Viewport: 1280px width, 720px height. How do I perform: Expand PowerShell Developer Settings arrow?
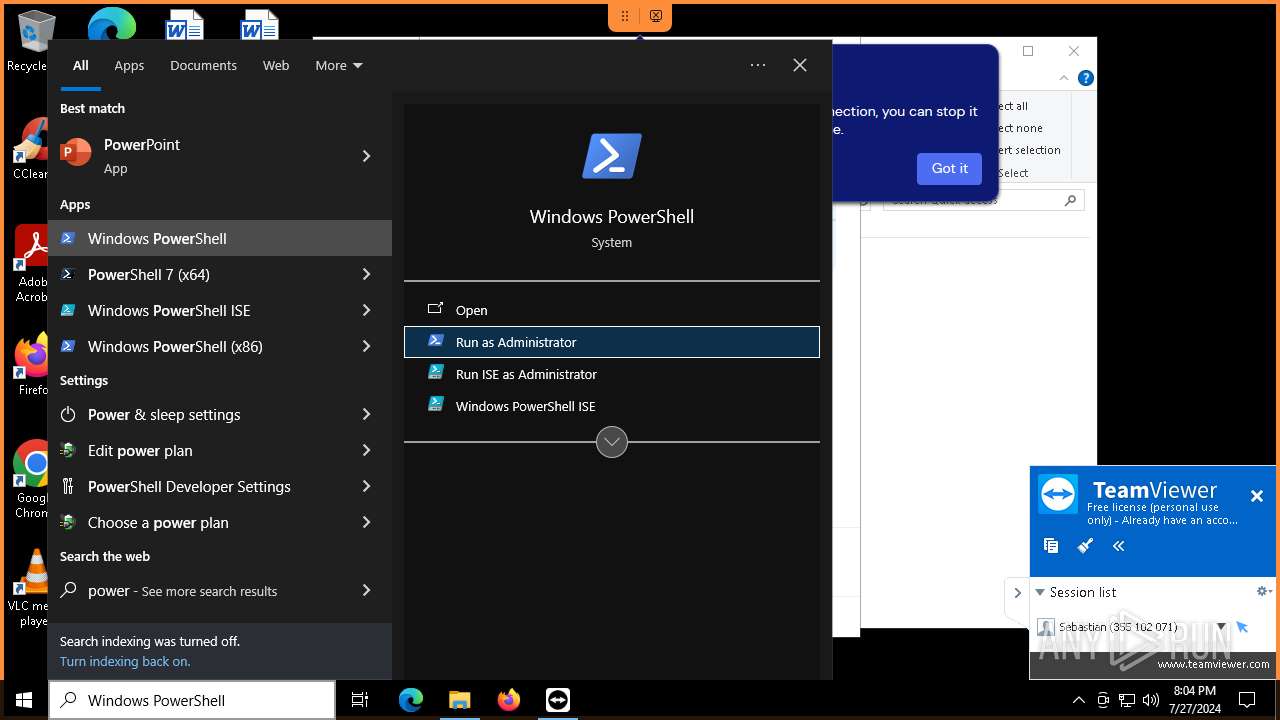pos(366,486)
